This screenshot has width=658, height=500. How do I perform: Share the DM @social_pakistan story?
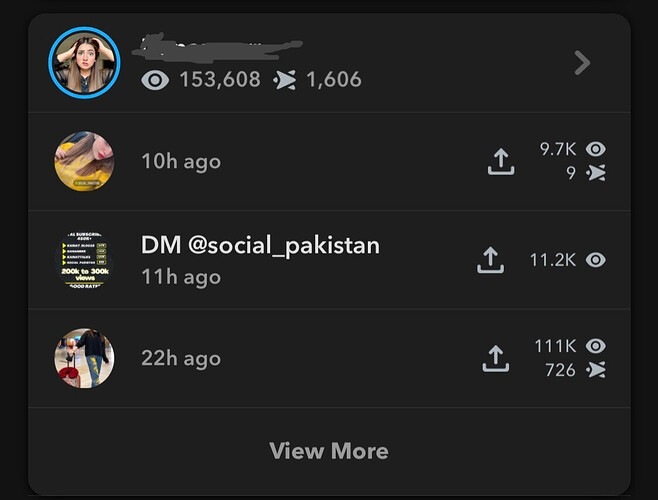point(491,260)
